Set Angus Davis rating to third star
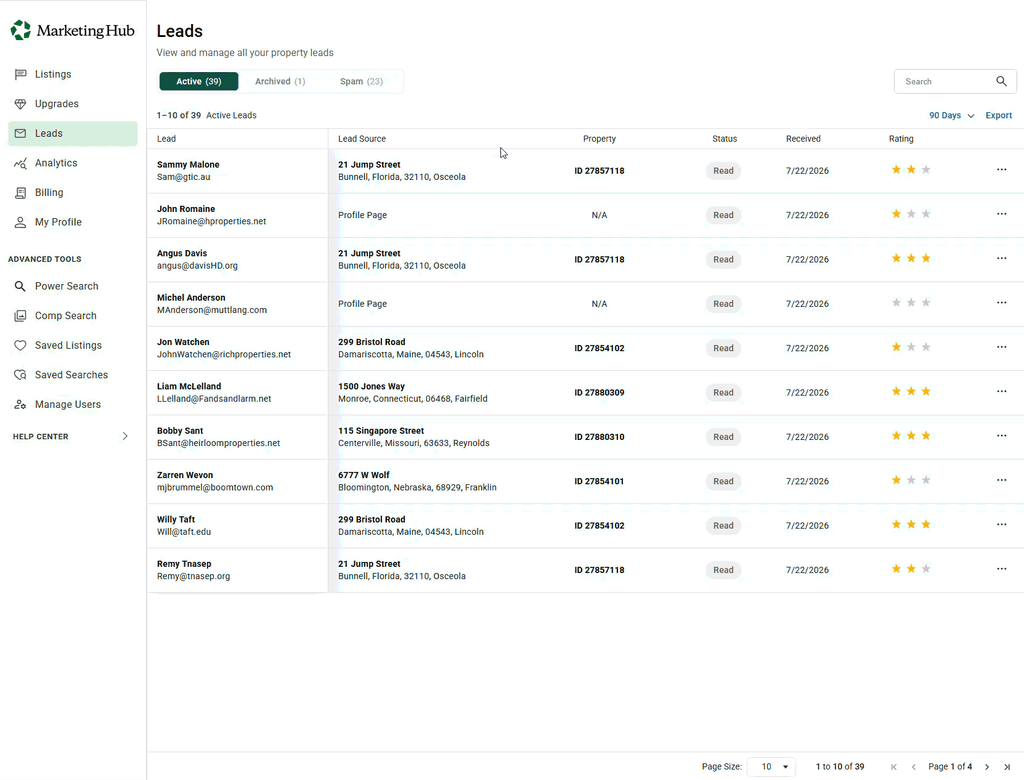 [926, 258]
